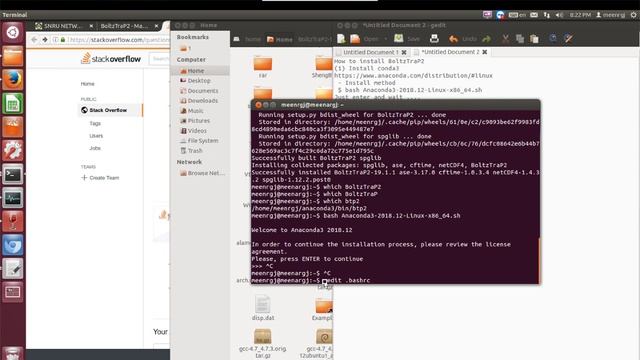The image size is (640, 360).
Task: Click the gedit Paste icon
Action: pyautogui.click(x=534, y=39)
